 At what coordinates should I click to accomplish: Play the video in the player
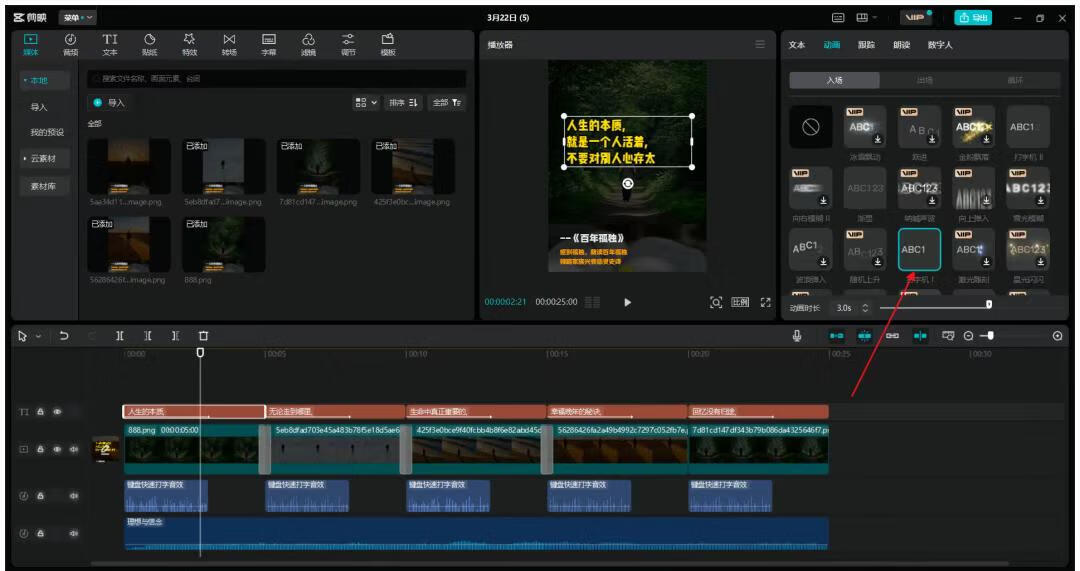pyautogui.click(x=627, y=302)
